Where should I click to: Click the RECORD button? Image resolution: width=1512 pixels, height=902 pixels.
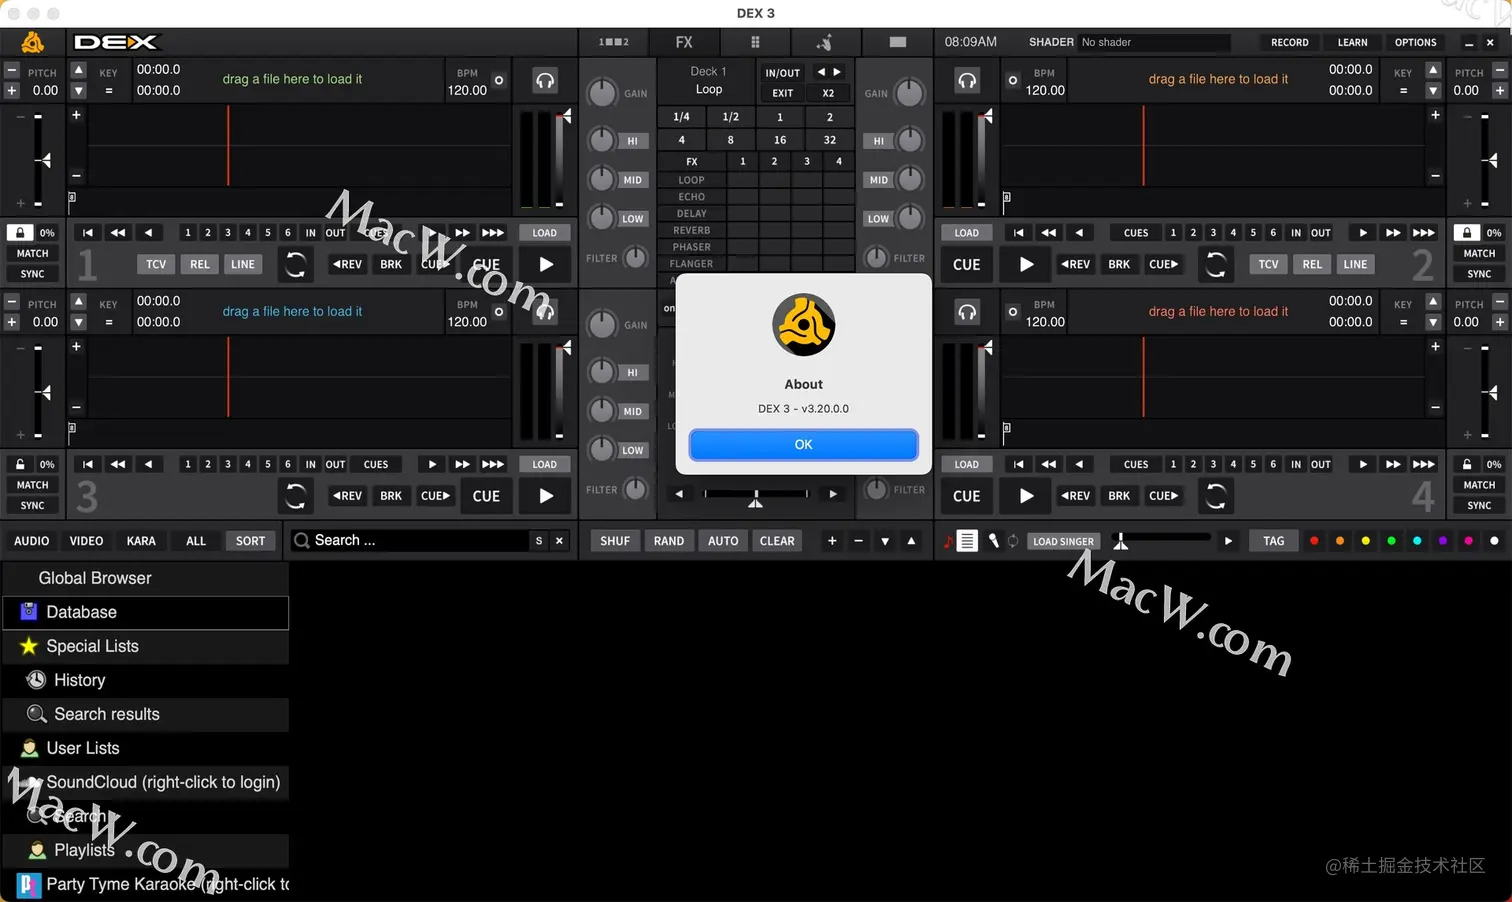pos(1289,42)
